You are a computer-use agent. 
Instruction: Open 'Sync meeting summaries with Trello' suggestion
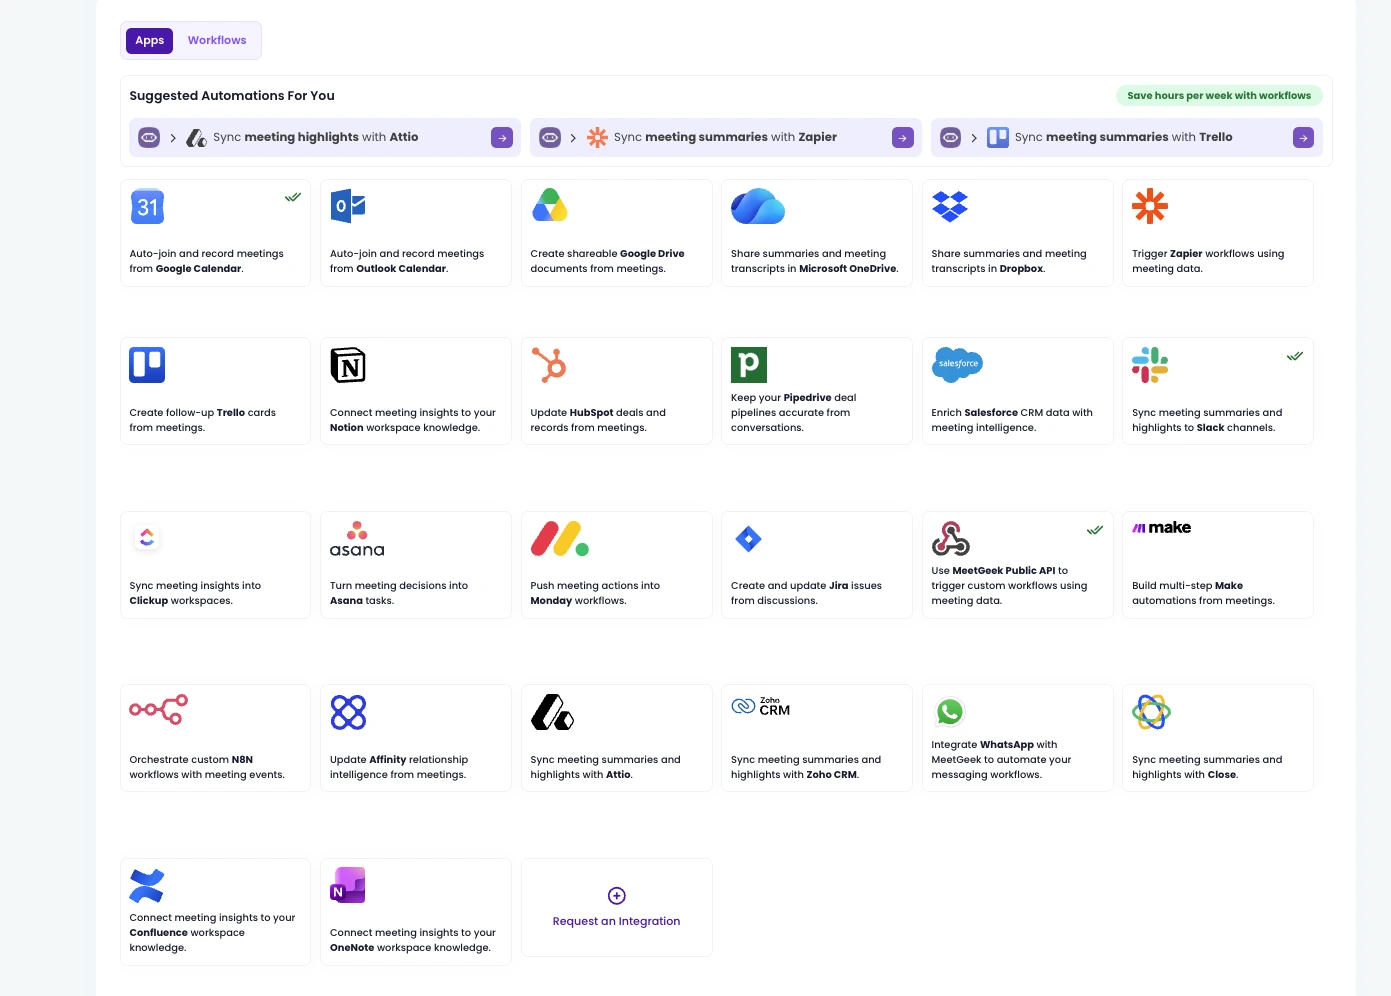pyautogui.click(x=1126, y=138)
